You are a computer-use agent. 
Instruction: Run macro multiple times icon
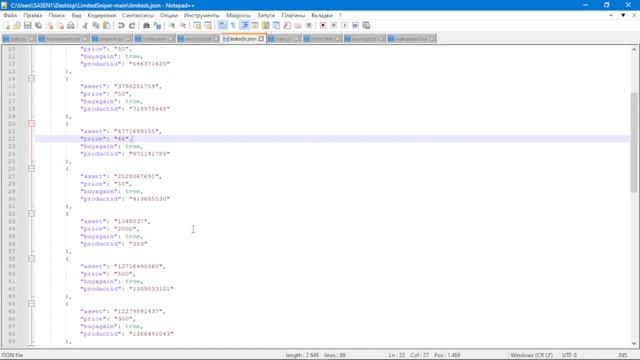[x=355, y=25]
